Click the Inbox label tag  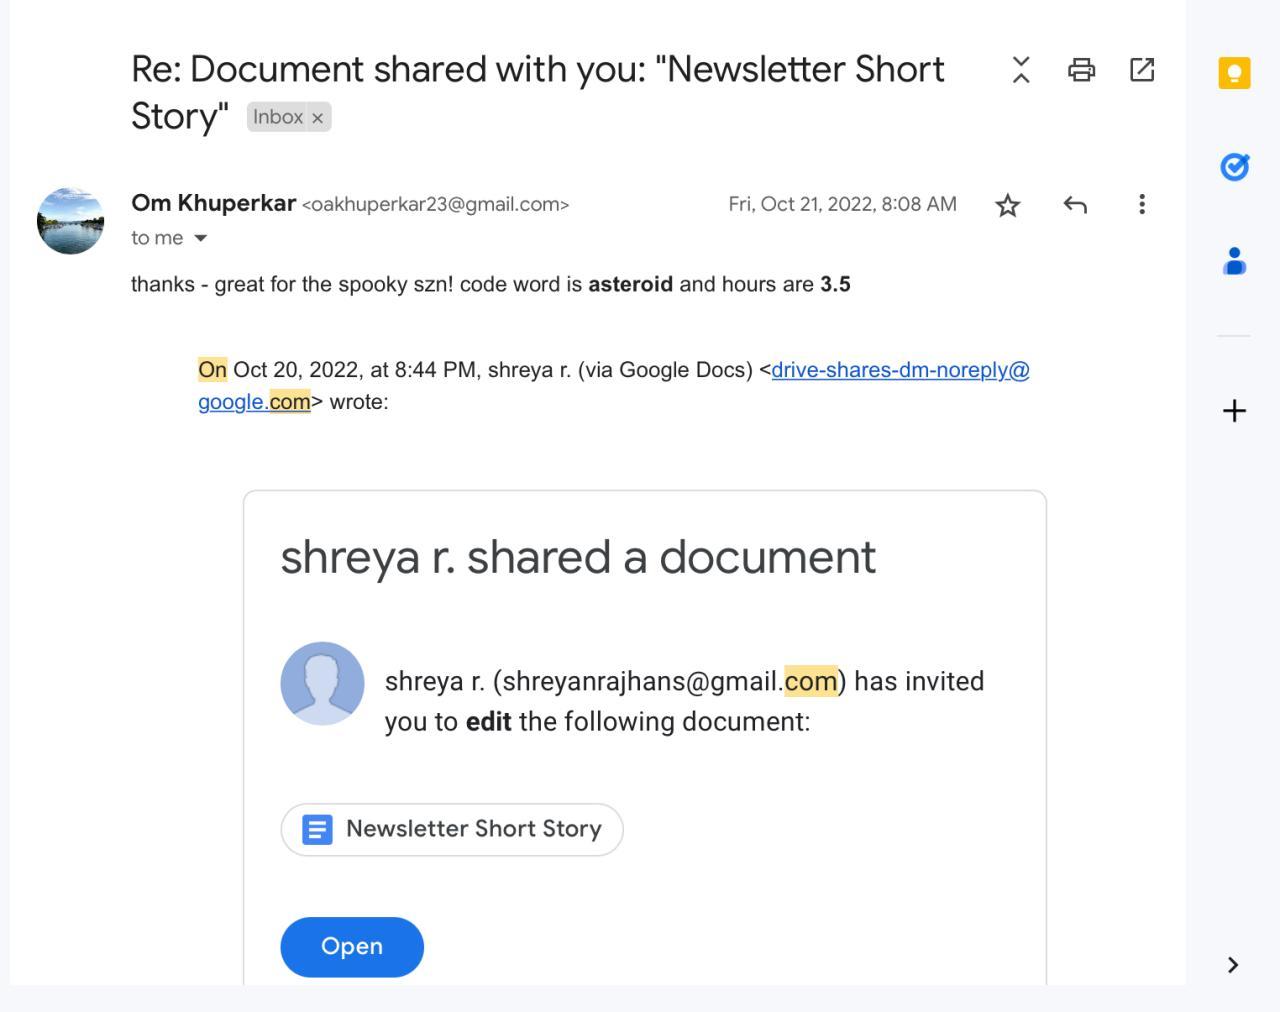[x=277, y=117]
